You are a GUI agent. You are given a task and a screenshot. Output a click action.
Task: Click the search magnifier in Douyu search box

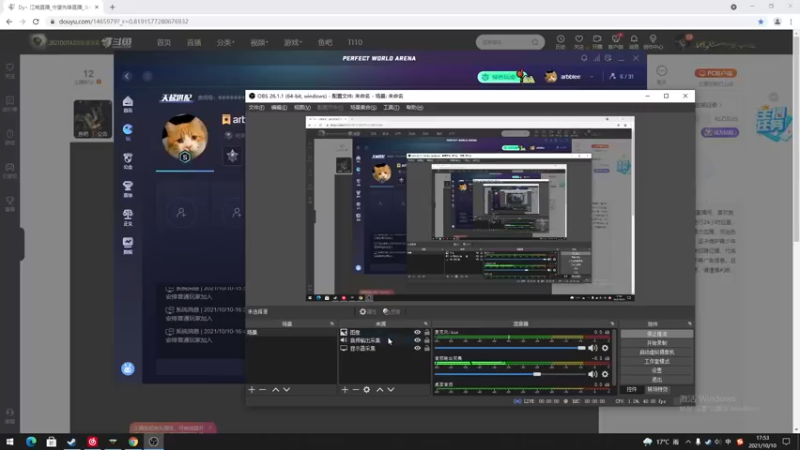(535, 42)
